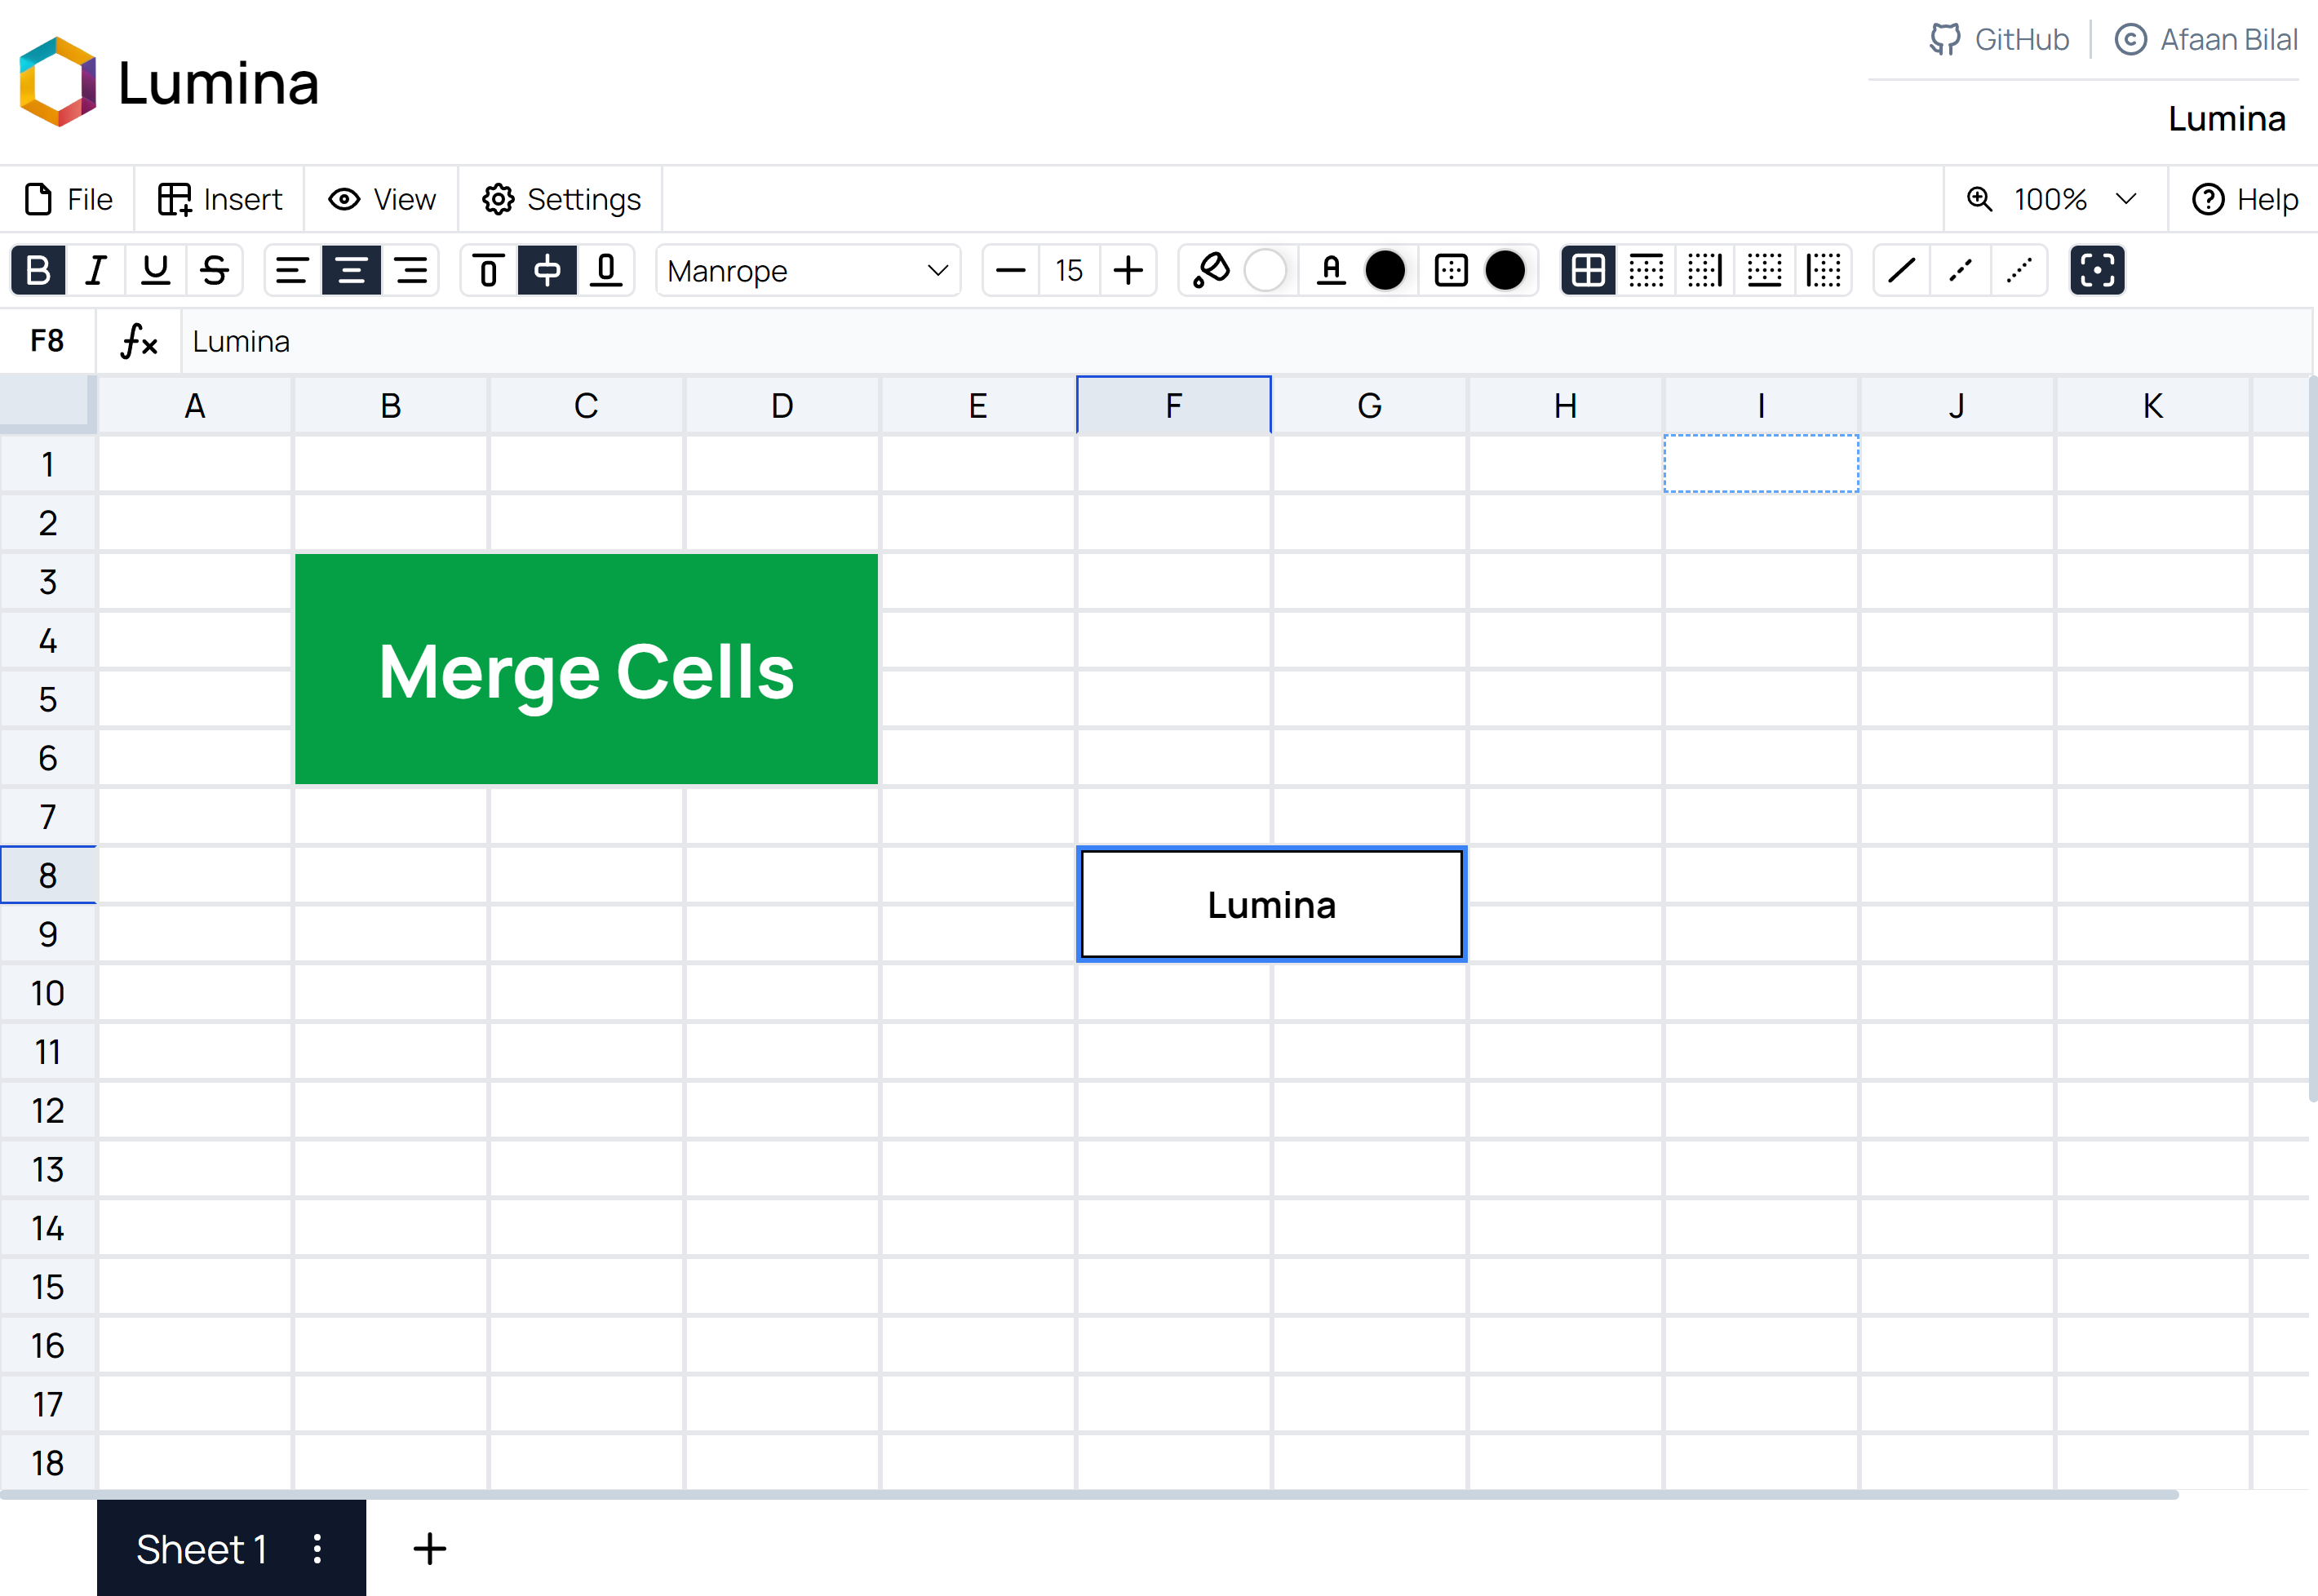
Task: Click the black text color swatch
Action: 1385,270
